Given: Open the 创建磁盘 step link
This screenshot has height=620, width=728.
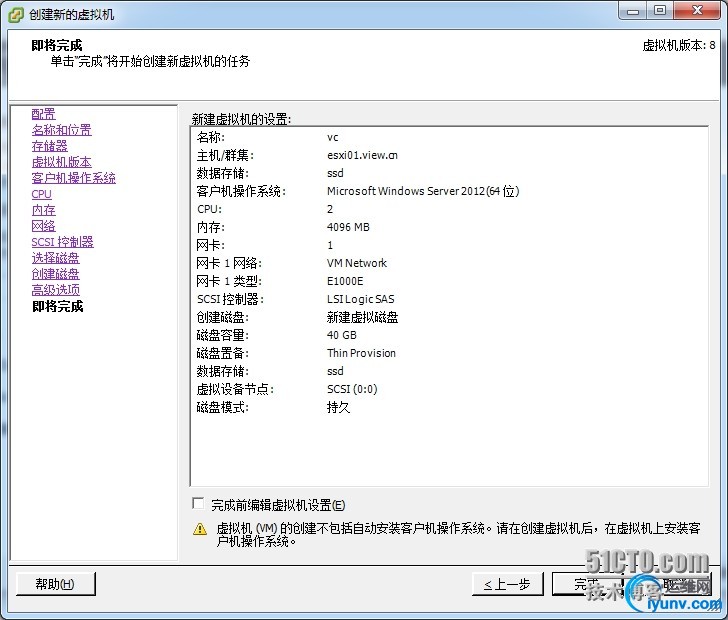Looking at the screenshot, I should pos(55,274).
